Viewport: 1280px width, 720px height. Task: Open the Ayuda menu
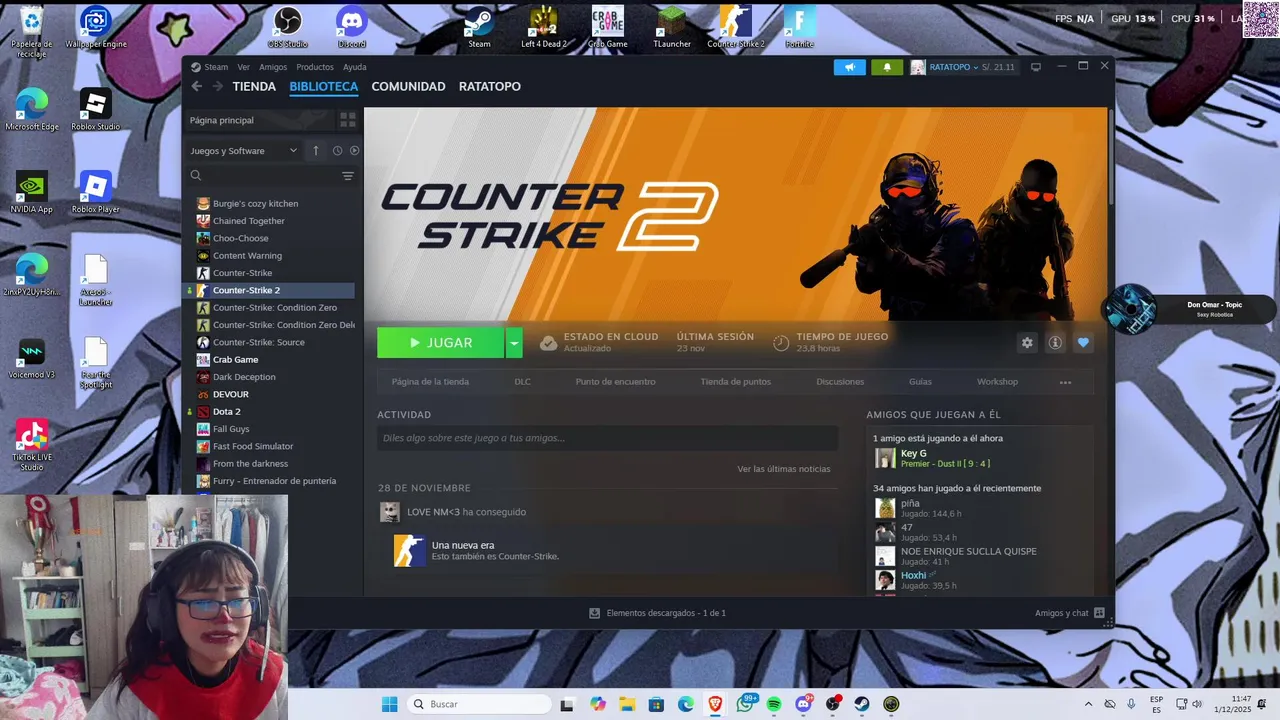tap(355, 67)
